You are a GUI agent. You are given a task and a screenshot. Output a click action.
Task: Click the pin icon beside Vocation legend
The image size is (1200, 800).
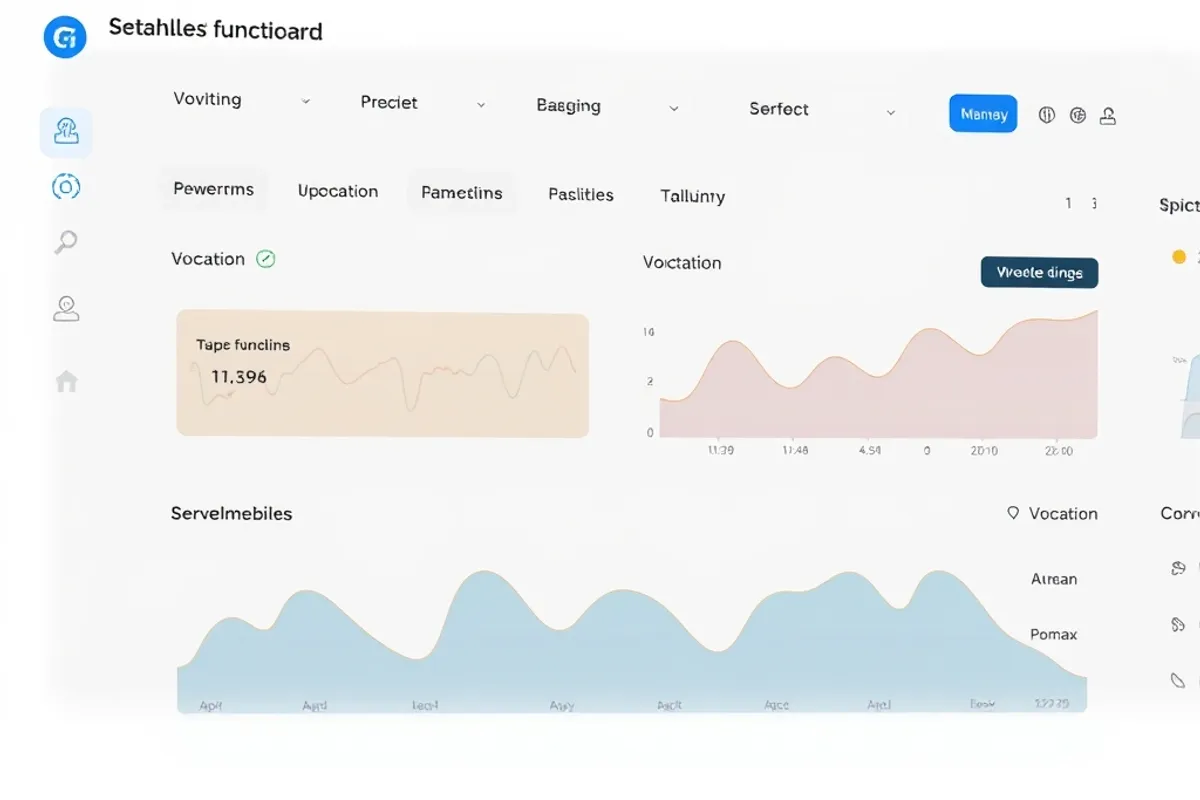[x=1013, y=513]
